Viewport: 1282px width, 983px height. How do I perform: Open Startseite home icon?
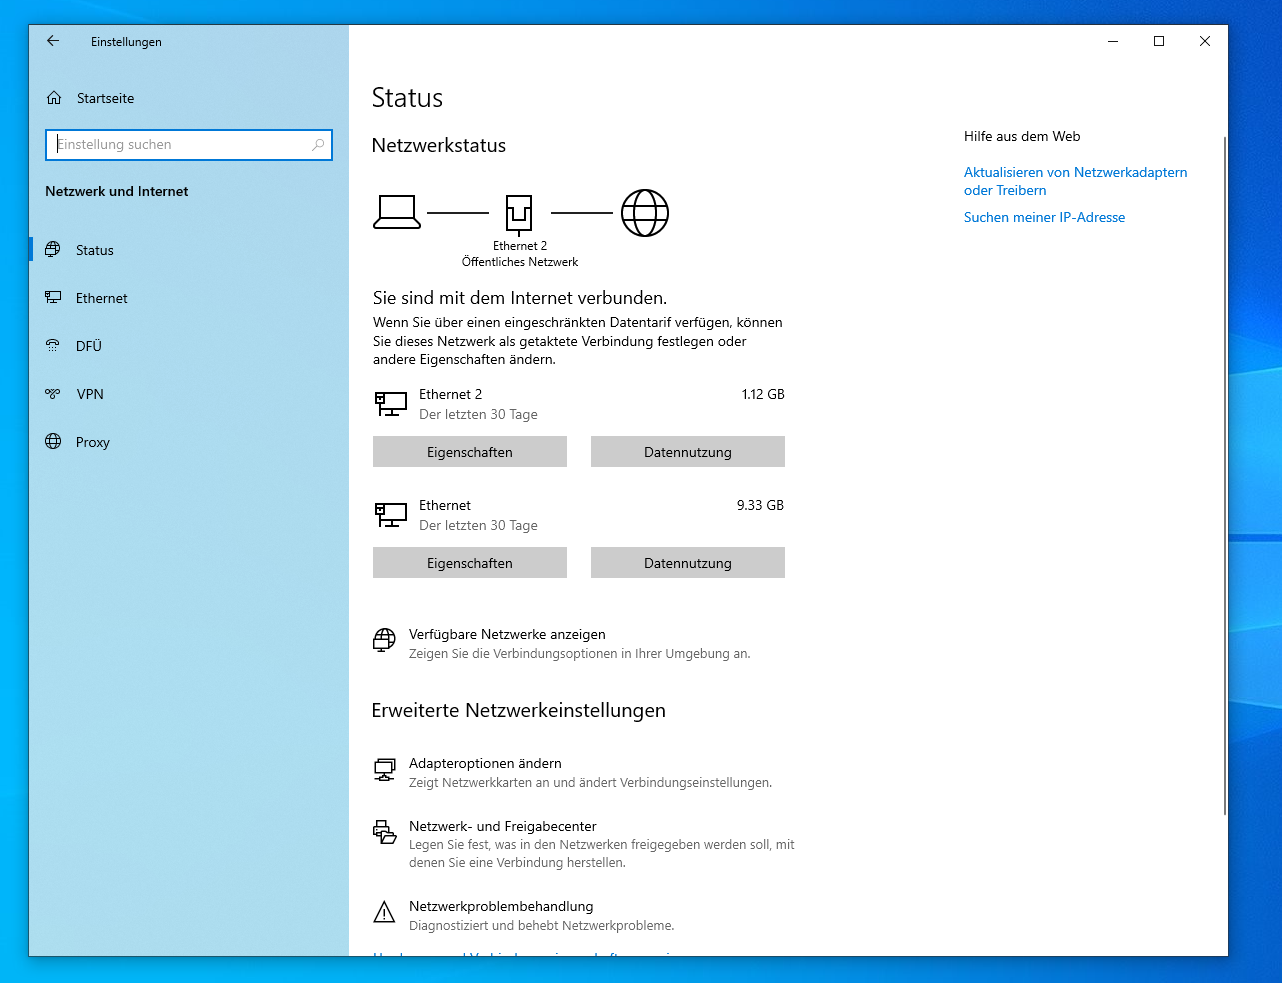[54, 98]
